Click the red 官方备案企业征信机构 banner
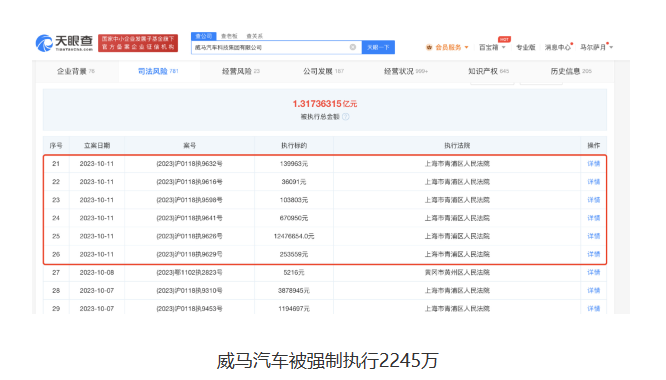Screen dimensions: 666x380 click(x=138, y=43)
